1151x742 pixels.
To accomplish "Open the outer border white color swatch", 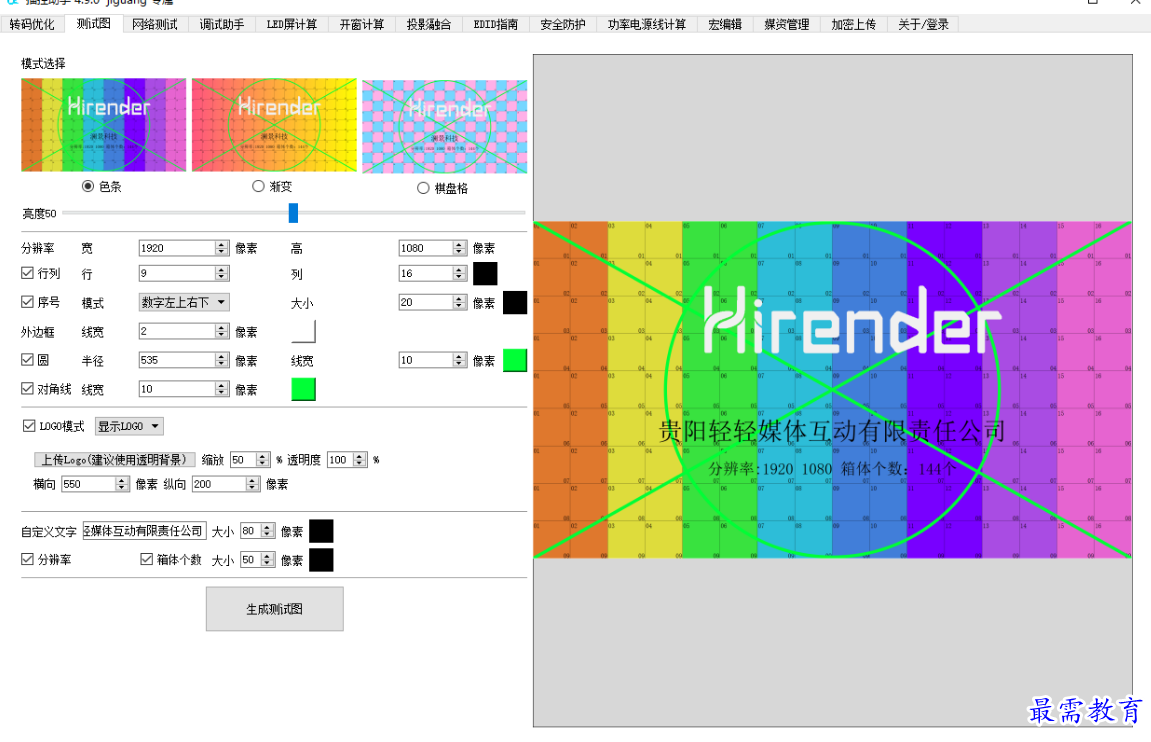I will (303, 331).
